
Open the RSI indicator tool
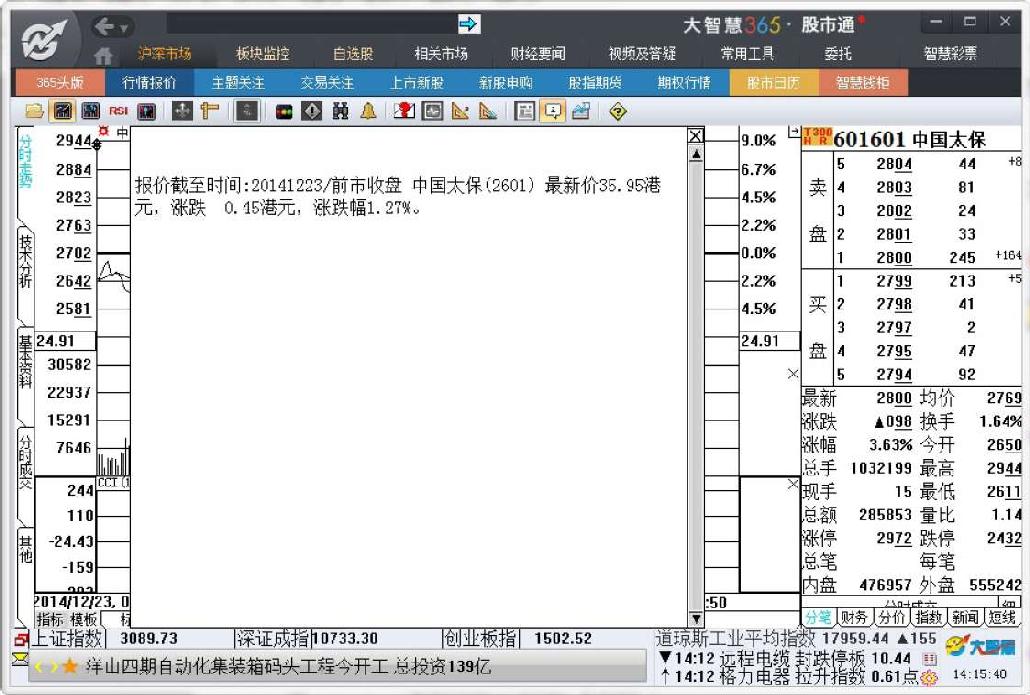118,111
